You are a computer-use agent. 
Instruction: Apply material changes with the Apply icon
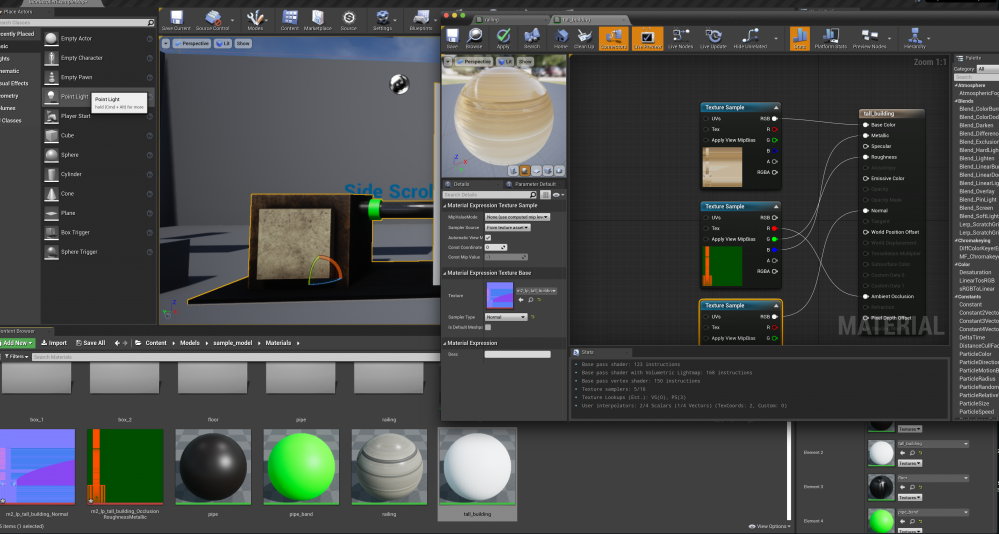[x=503, y=38]
